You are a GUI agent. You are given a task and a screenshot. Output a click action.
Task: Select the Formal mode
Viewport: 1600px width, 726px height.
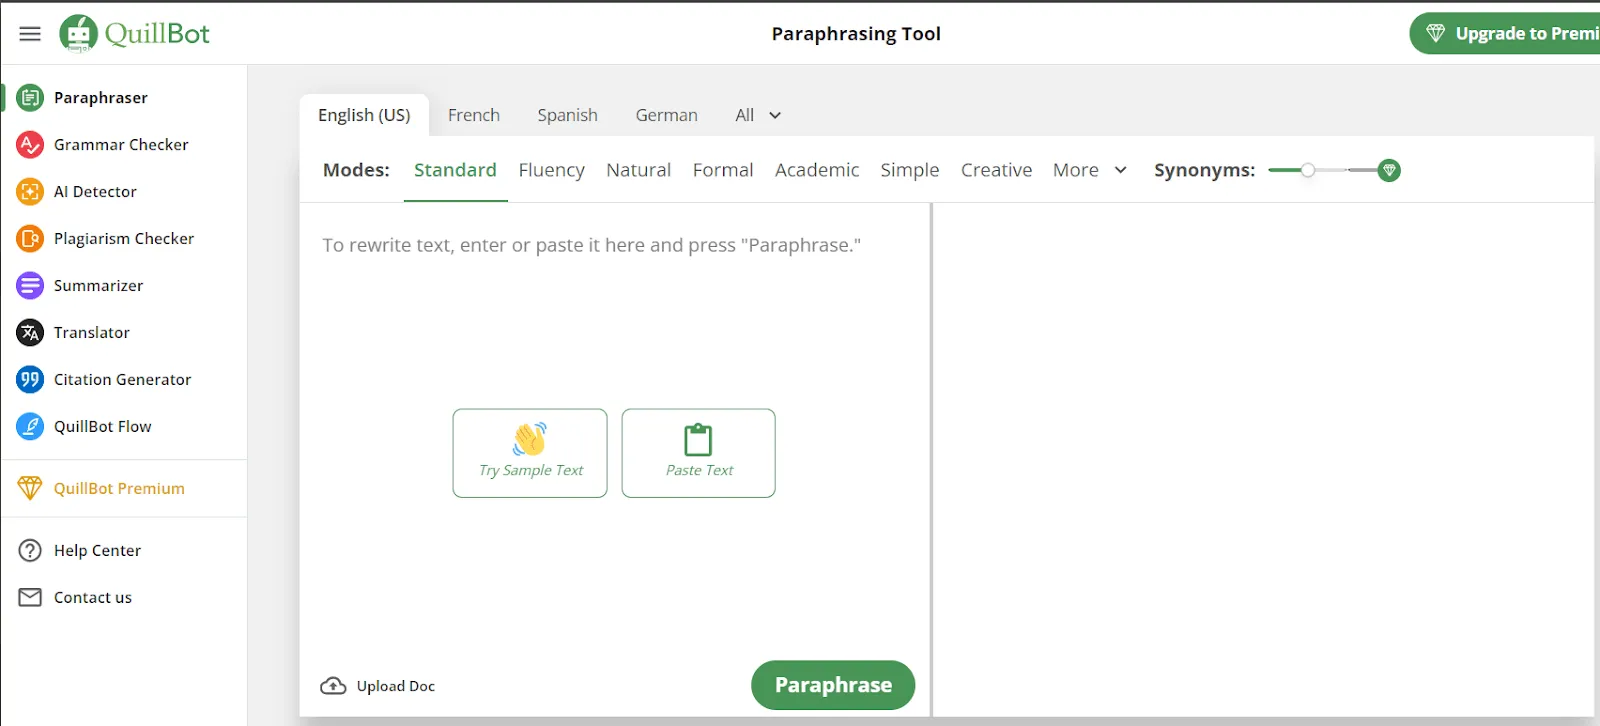[x=723, y=171]
